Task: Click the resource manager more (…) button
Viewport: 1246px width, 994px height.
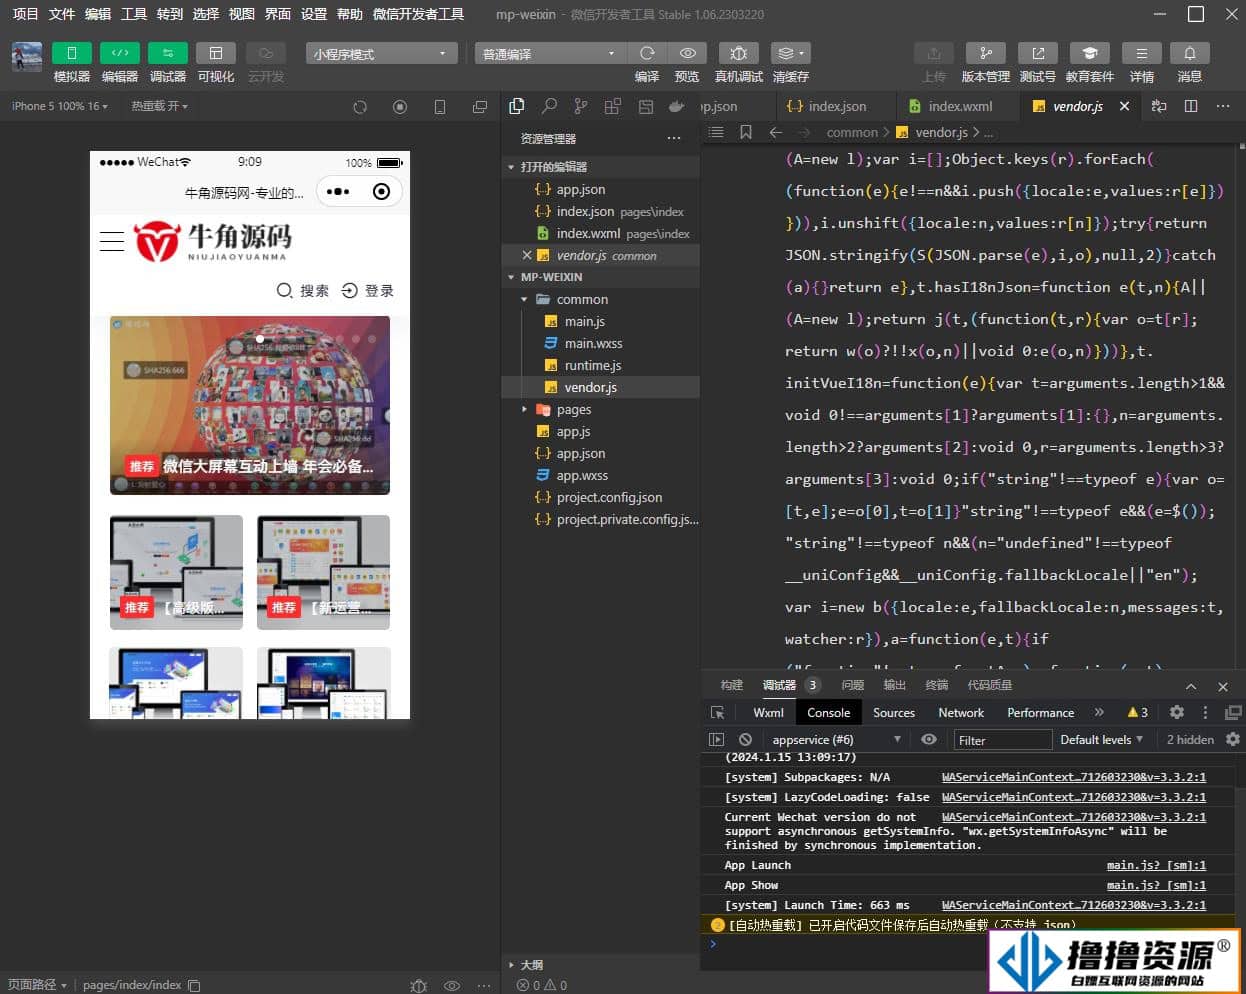Action: pos(674,138)
